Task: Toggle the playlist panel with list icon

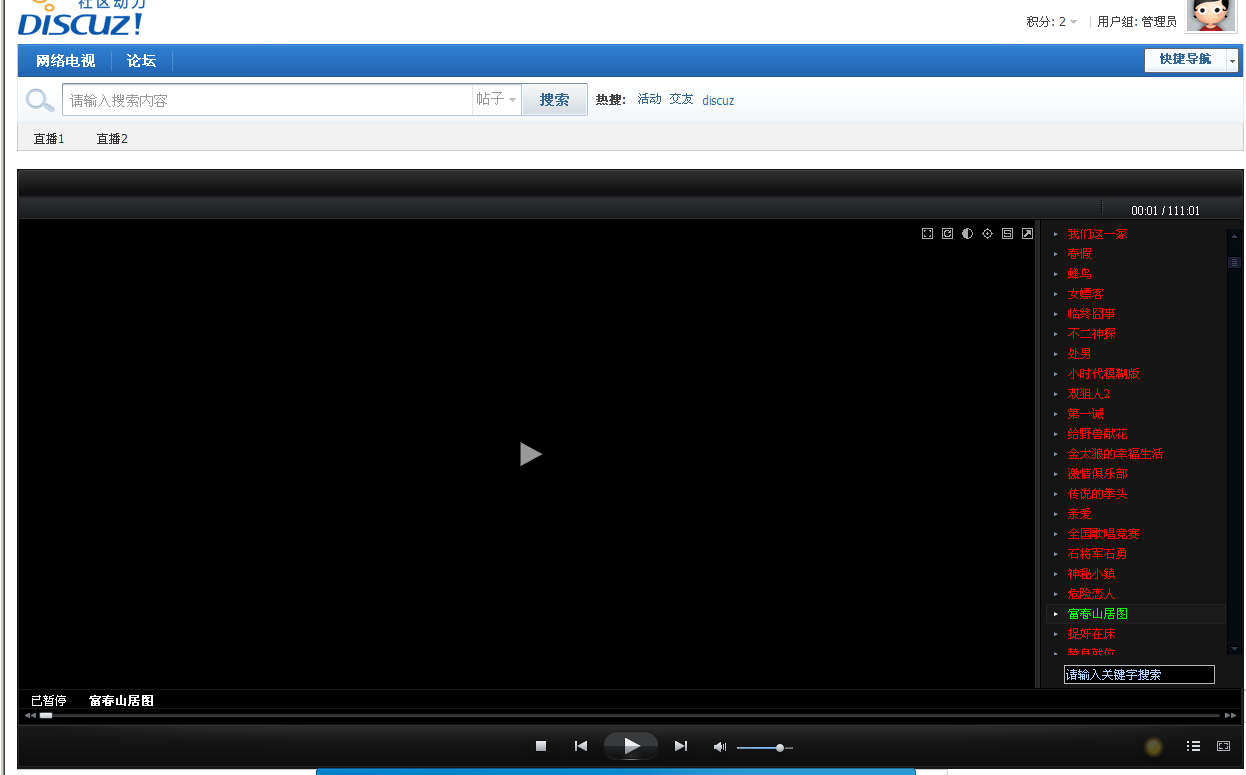Action: click(1193, 746)
